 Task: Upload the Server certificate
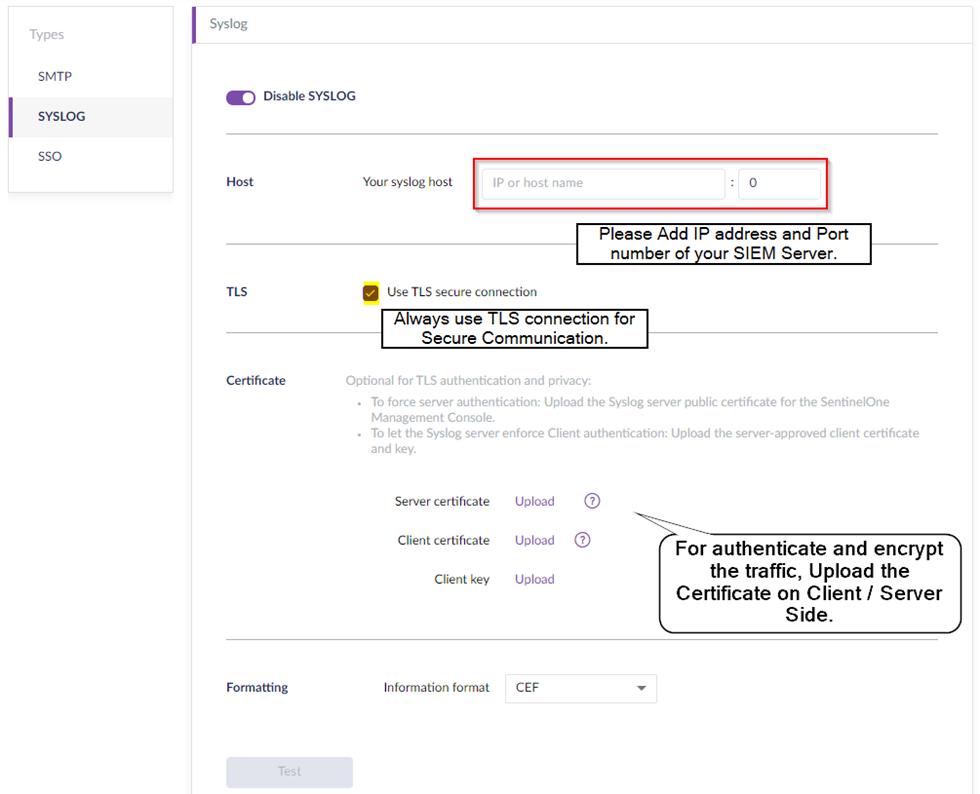(x=534, y=501)
